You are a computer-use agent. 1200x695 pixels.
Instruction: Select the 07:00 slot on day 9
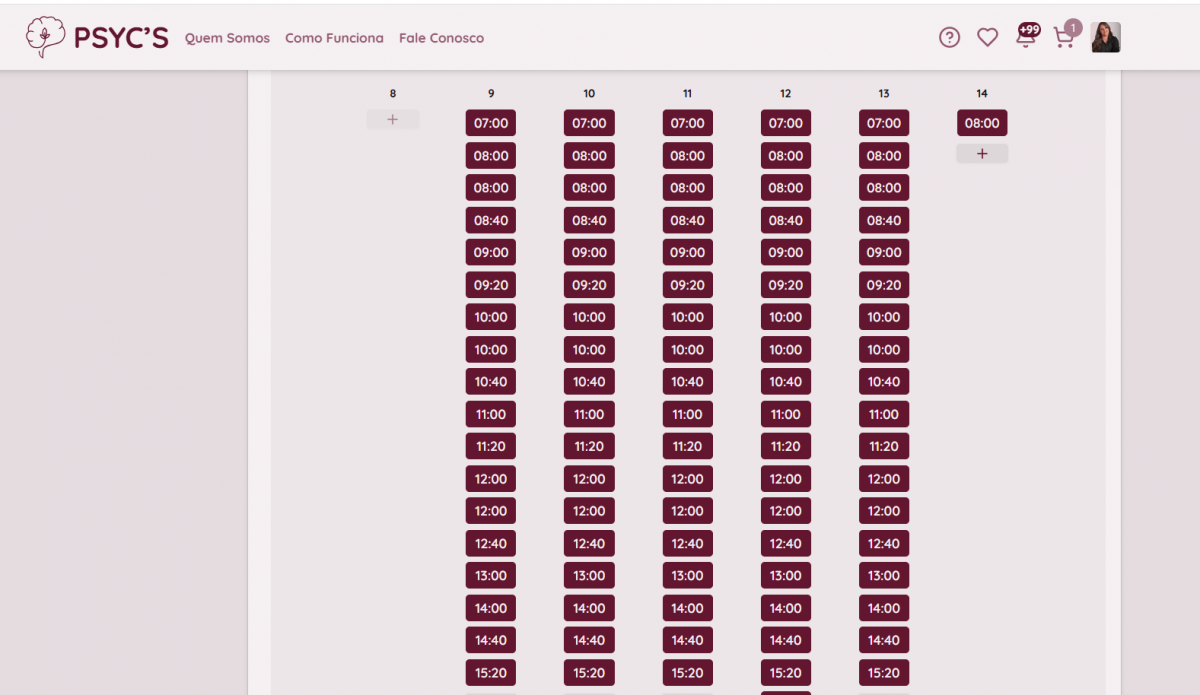click(x=491, y=123)
